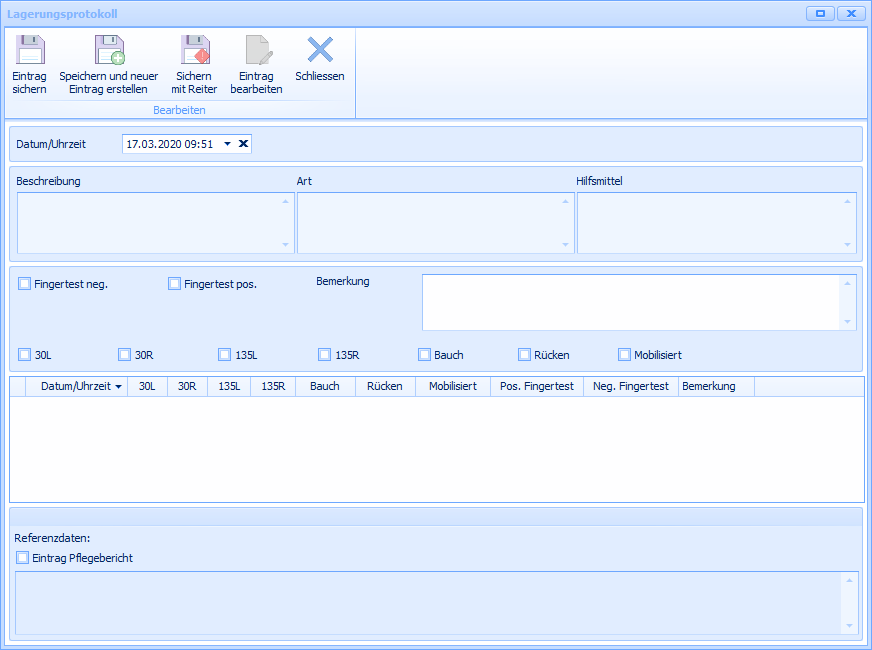Click the Schliessen X icon in toolbar
This screenshot has height=650, width=872.
[x=320, y=50]
